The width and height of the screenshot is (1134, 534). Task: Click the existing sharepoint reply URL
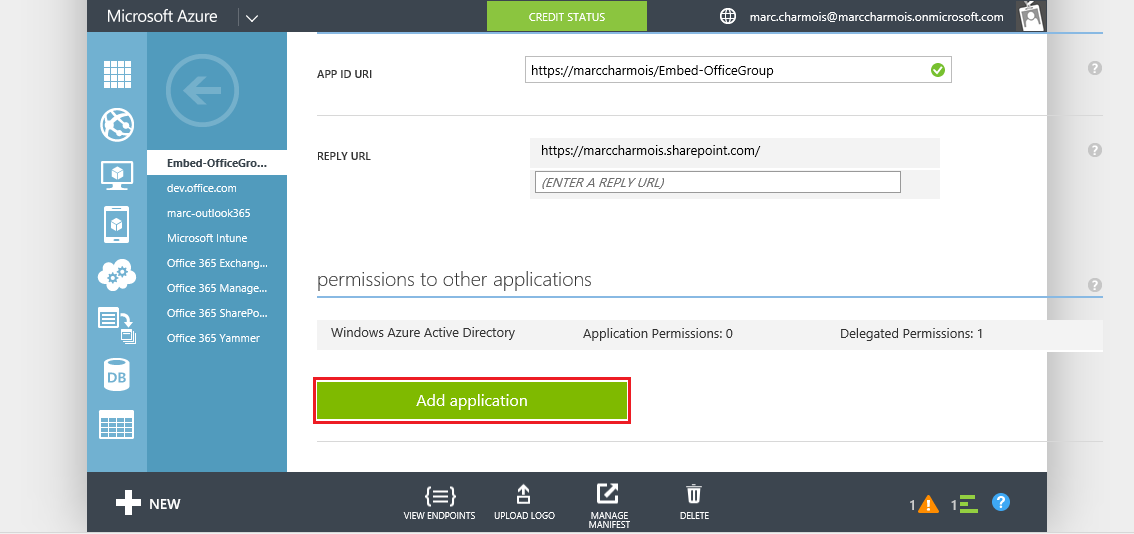(650, 151)
